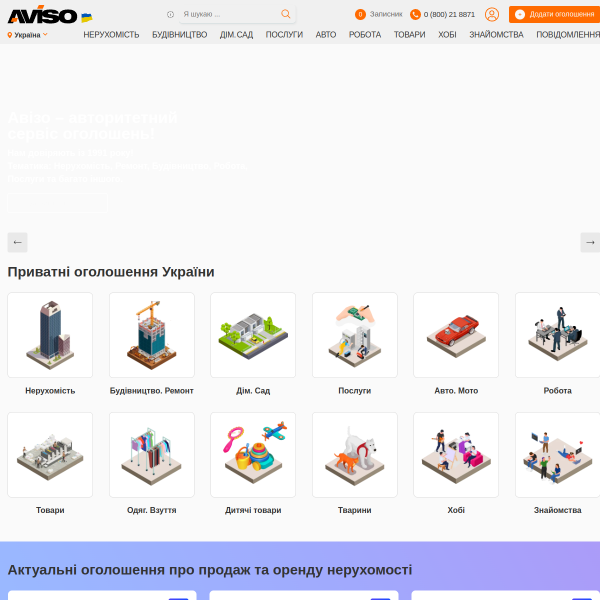The image size is (600, 600).
Task: Click the Одяг. Взуття label
Action: [x=152, y=510]
